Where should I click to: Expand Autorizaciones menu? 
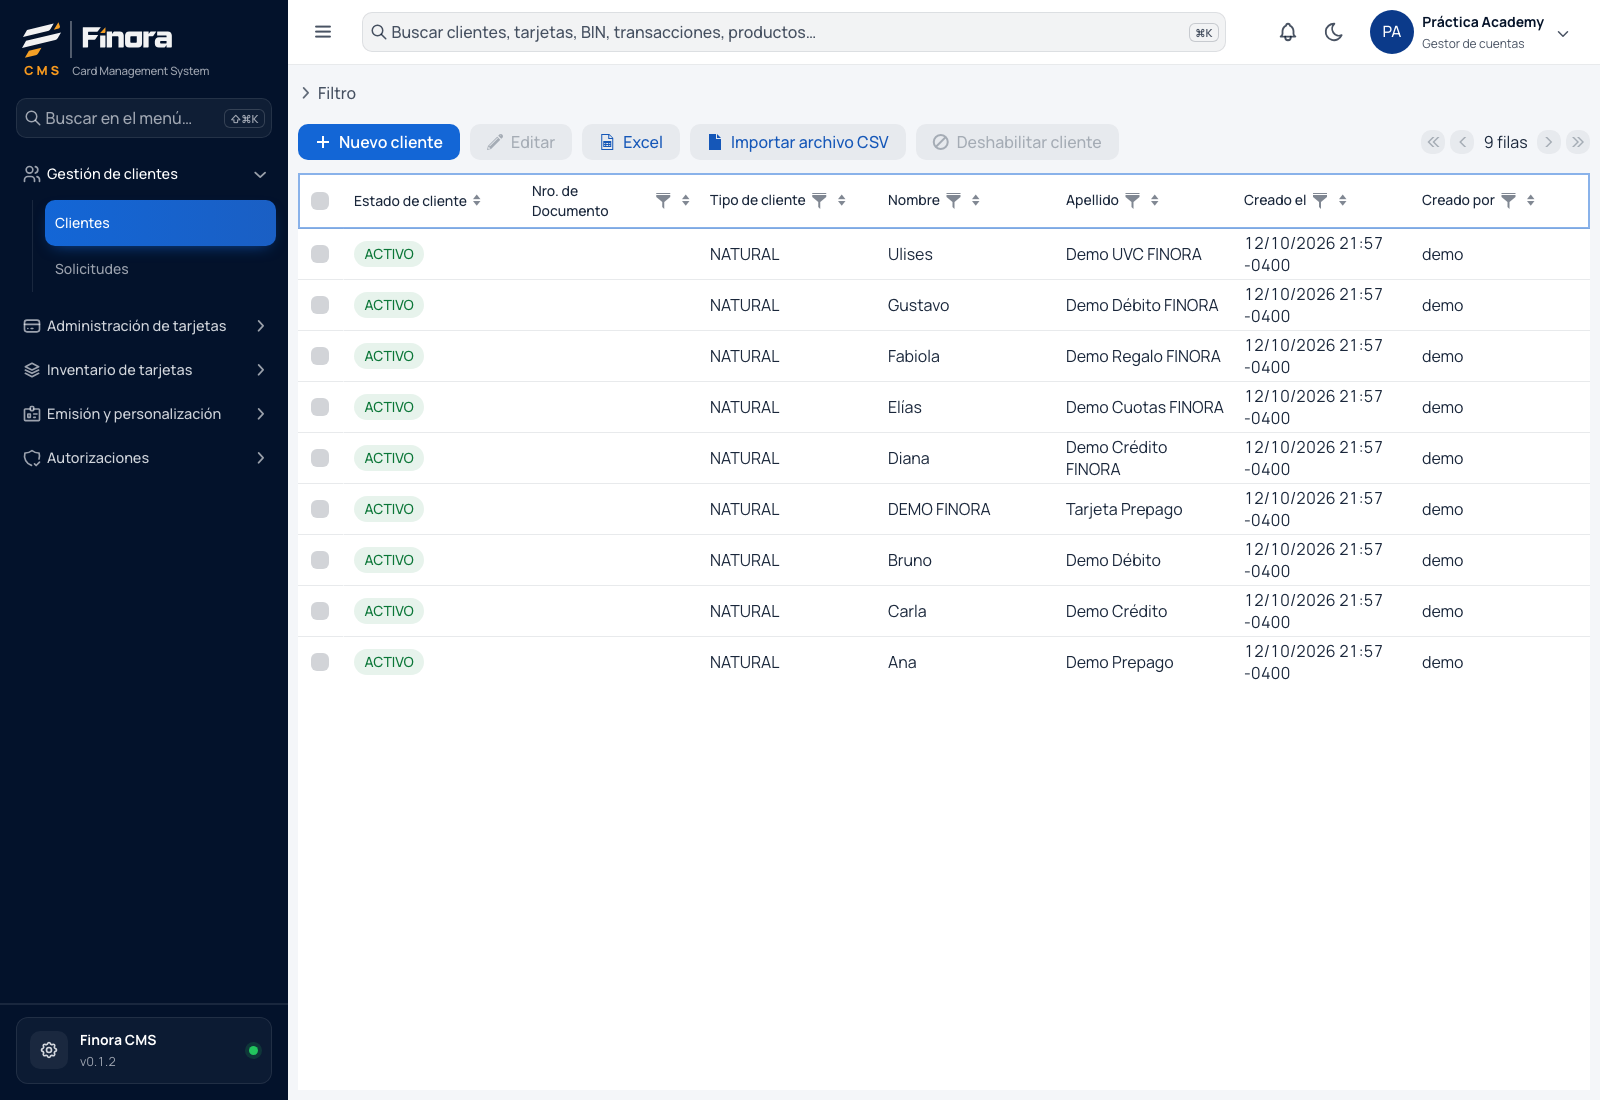pyautogui.click(x=144, y=458)
